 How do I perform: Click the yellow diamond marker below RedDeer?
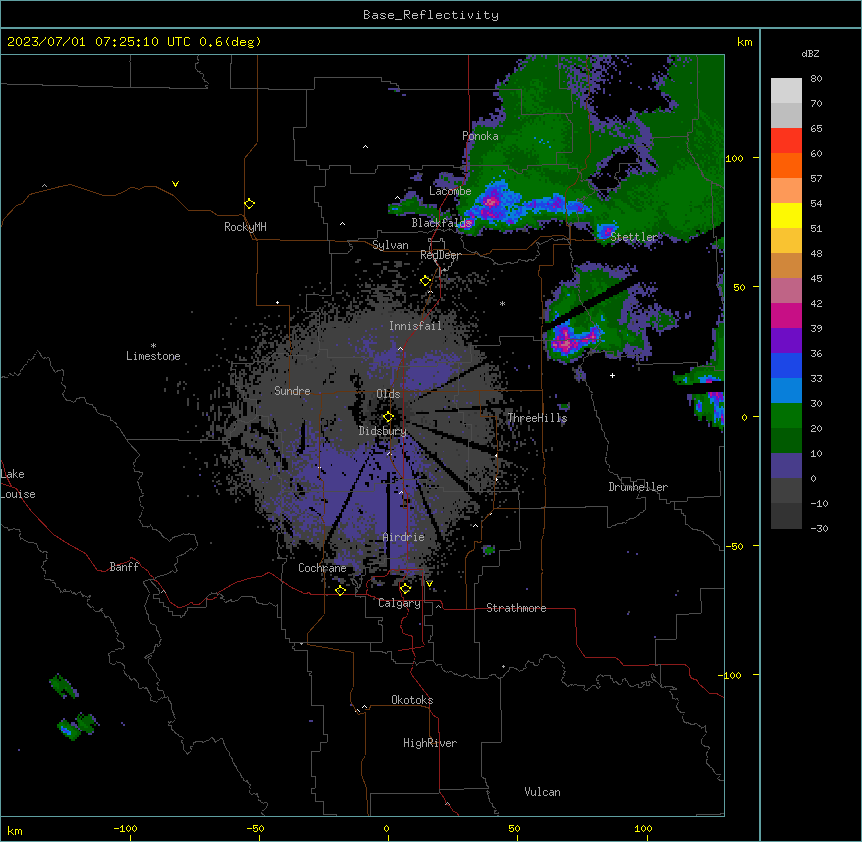425,281
